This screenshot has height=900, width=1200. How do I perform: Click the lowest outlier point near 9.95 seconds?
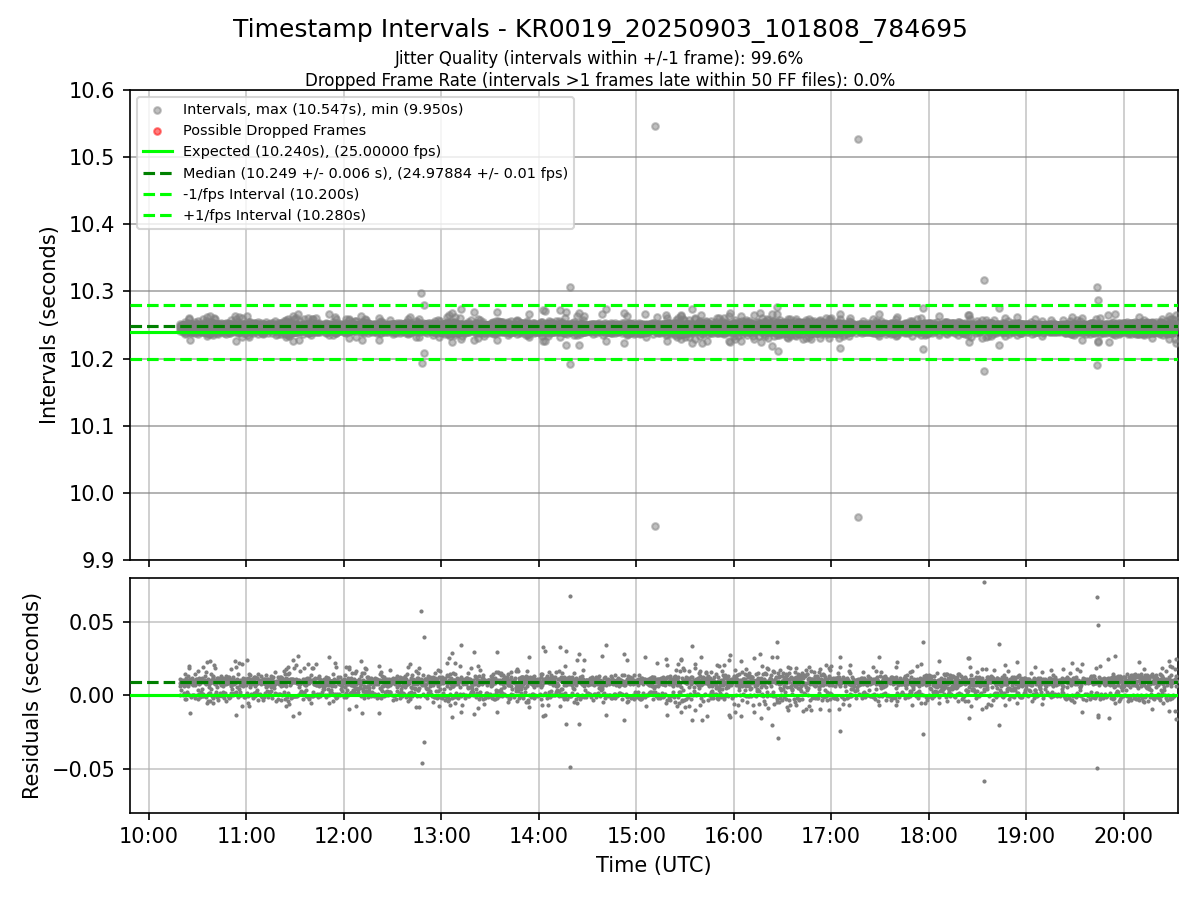pos(655,526)
